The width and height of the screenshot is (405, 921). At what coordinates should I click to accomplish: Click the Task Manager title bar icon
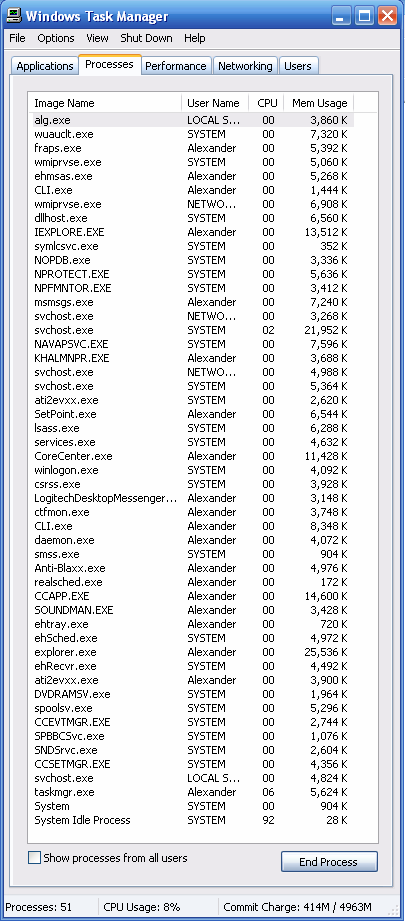click(x=13, y=15)
